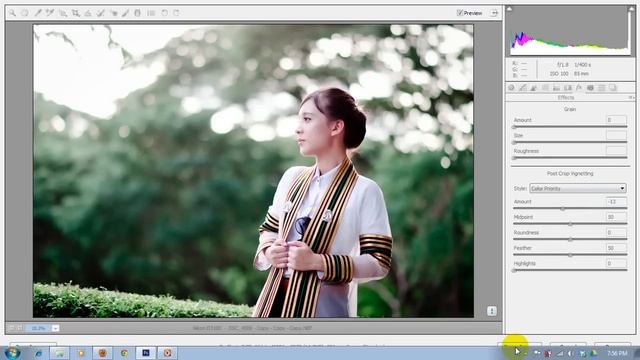Click the vignette Highlights slider
This screenshot has height=360, width=640.
[570, 270]
